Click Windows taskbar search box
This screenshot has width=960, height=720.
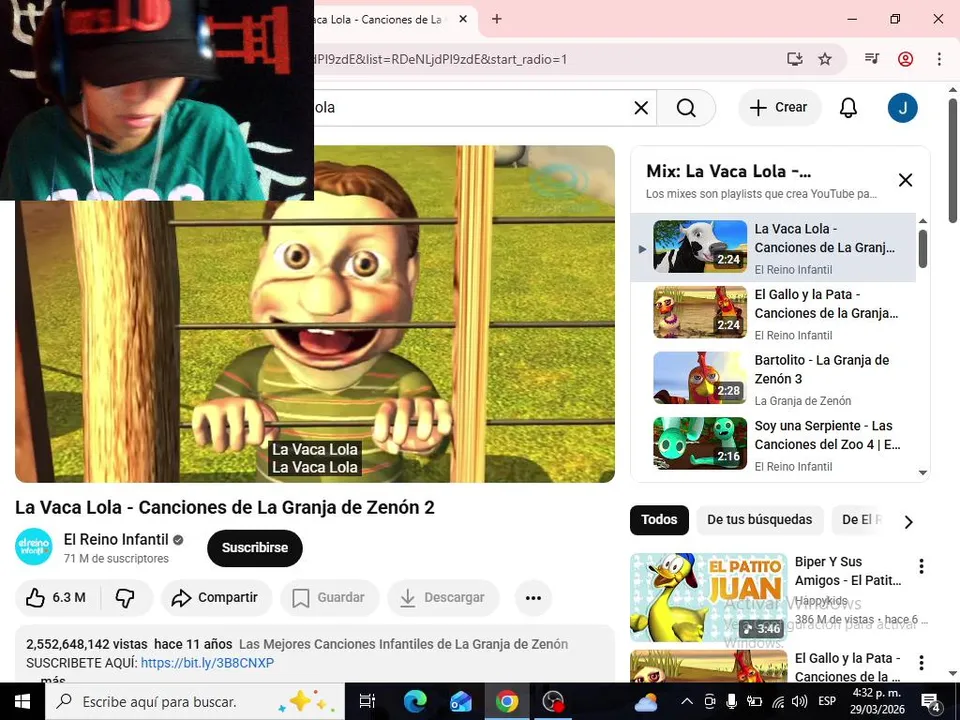[195, 702]
